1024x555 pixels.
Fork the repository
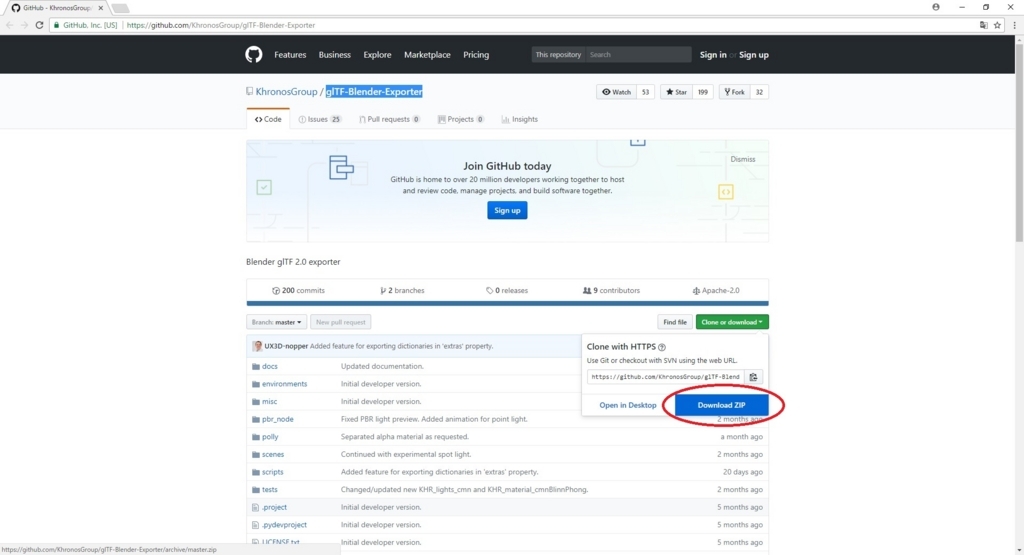point(734,92)
